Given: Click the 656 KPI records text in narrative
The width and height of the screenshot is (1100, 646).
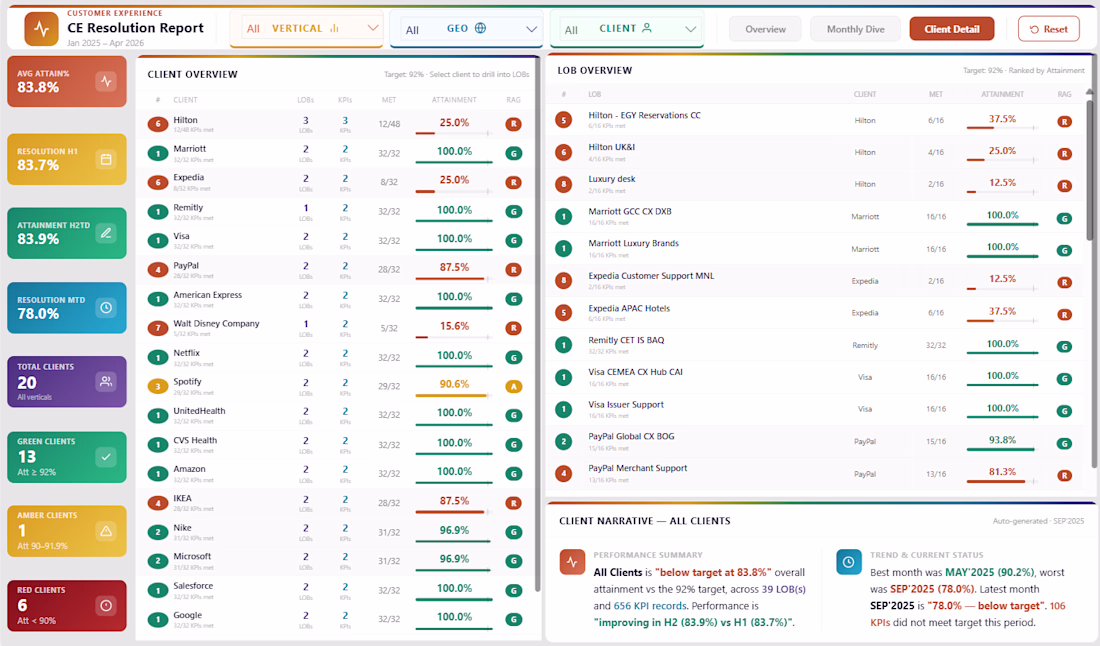Looking at the screenshot, I should tap(650, 606).
